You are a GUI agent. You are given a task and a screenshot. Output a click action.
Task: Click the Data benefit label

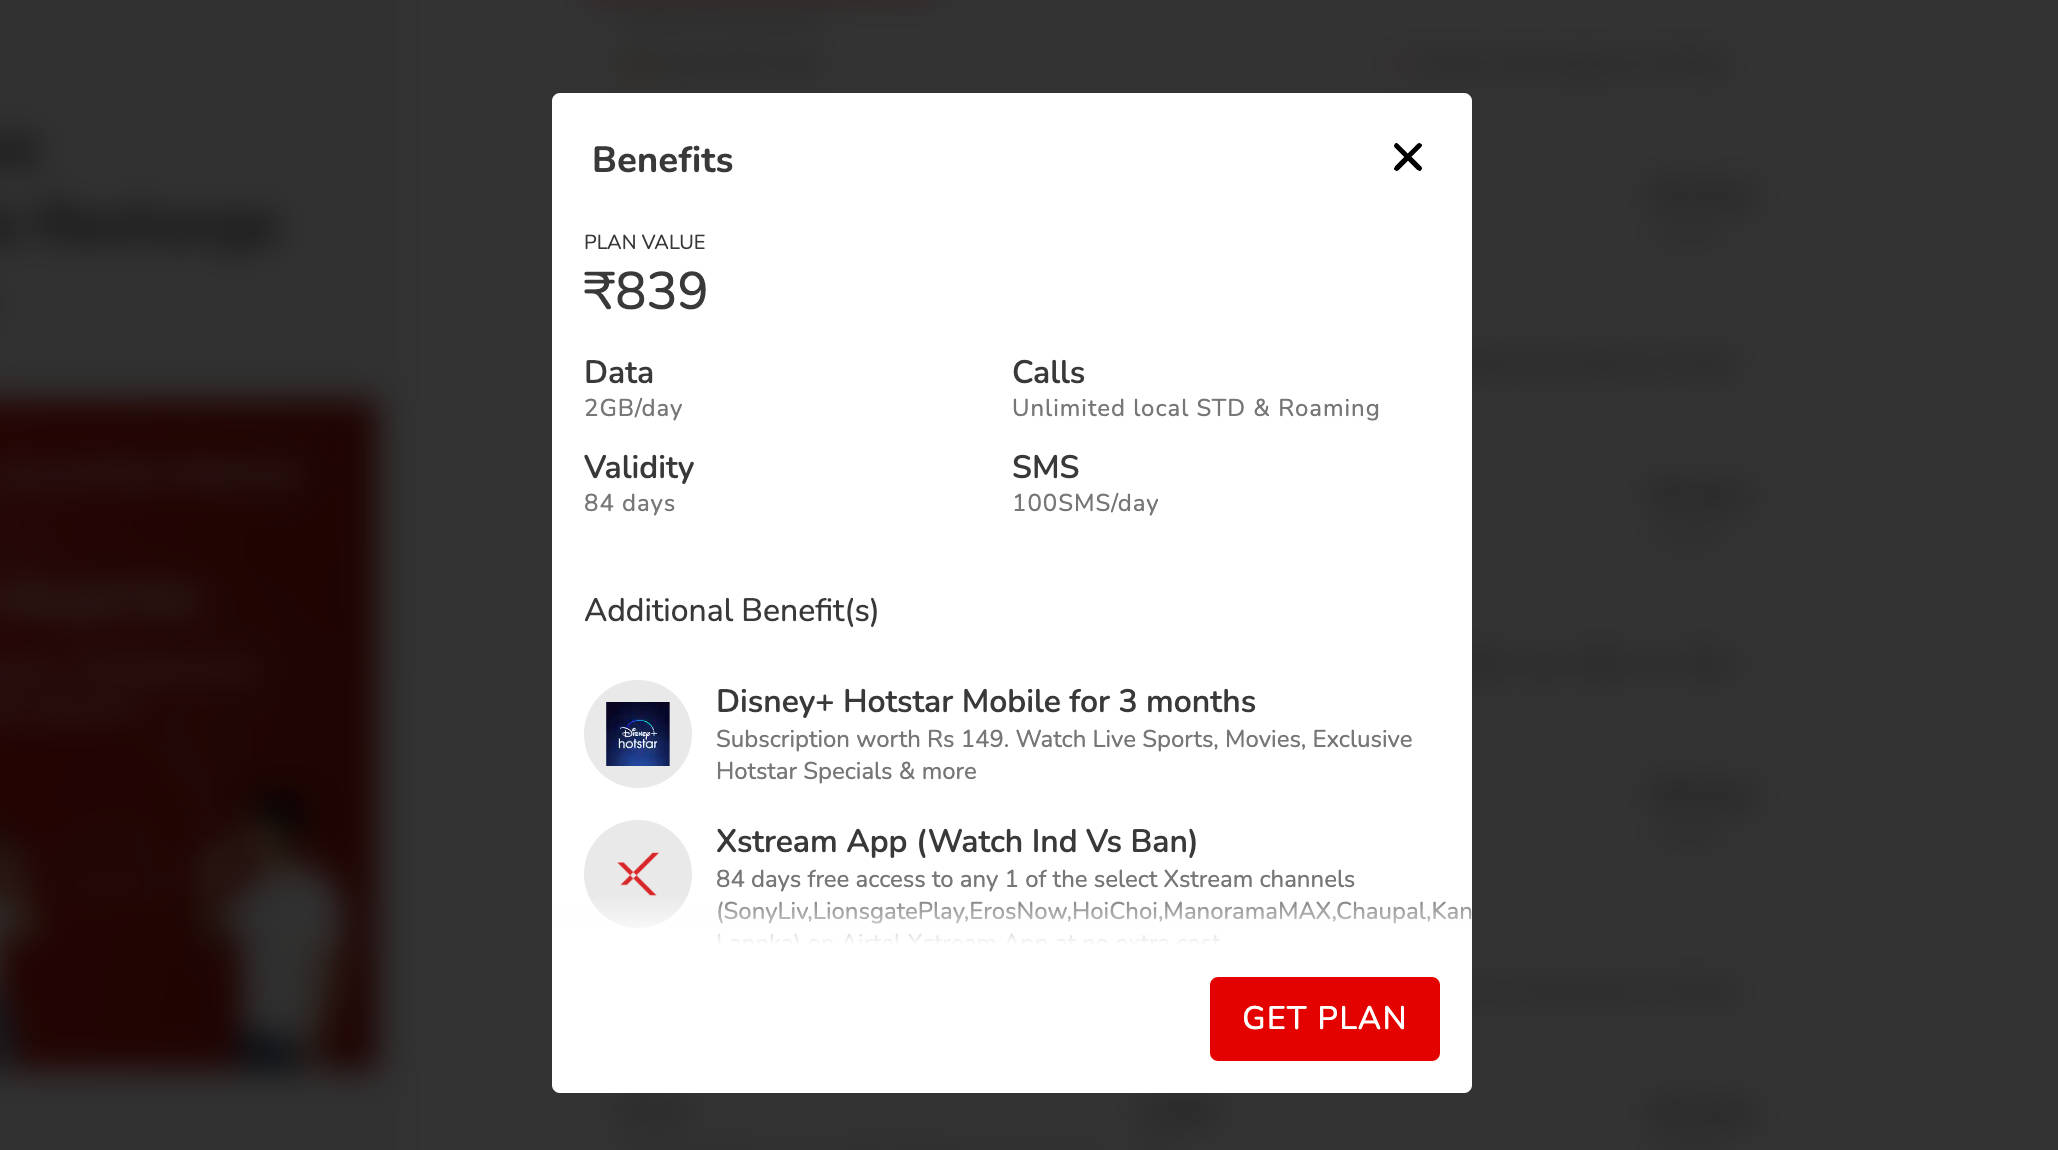coord(618,372)
